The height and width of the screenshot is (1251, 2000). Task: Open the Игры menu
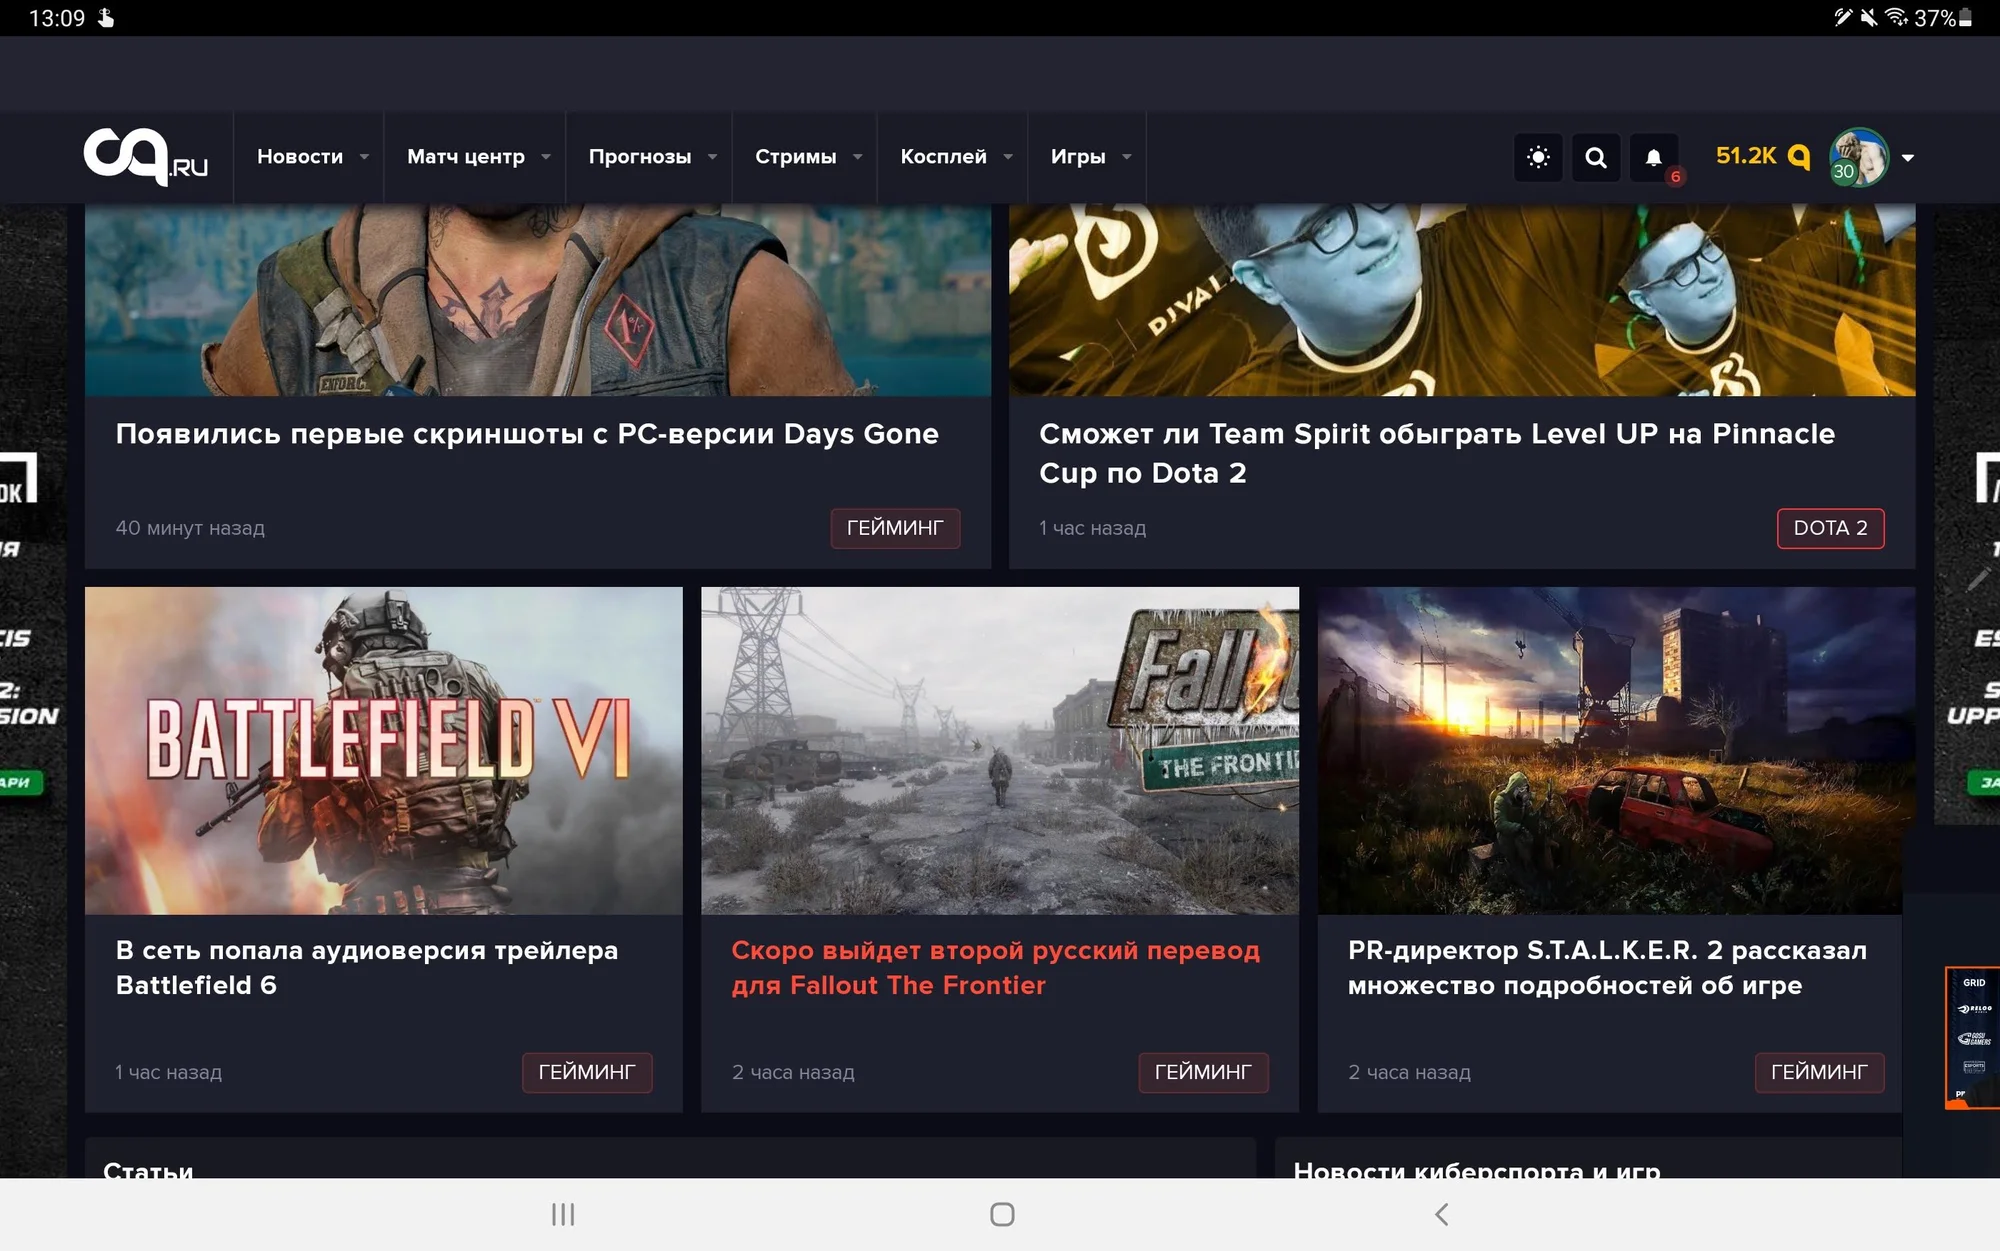click(1078, 157)
